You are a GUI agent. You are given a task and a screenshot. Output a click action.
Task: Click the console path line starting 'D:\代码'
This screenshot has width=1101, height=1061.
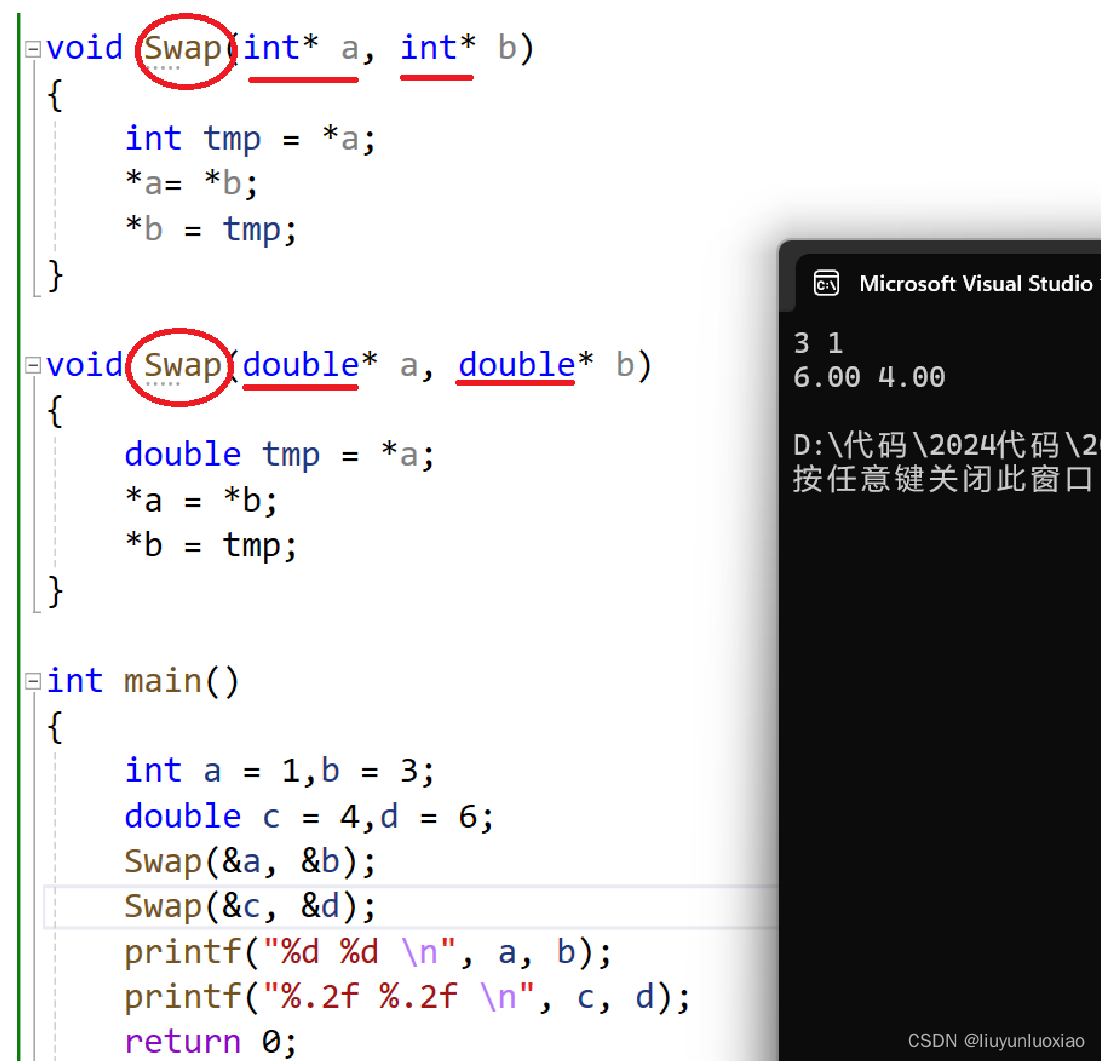tap(947, 445)
